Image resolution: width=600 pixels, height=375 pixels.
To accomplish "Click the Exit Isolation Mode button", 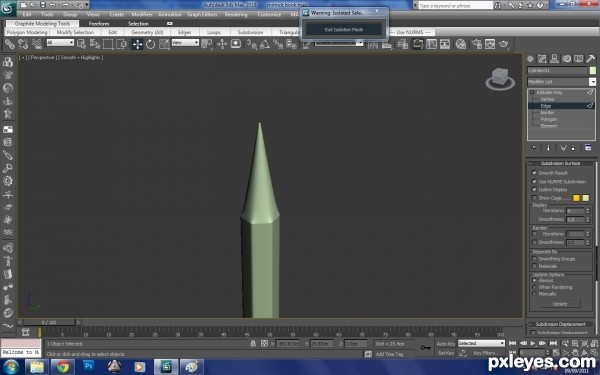I will pyautogui.click(x=344, y=29).
